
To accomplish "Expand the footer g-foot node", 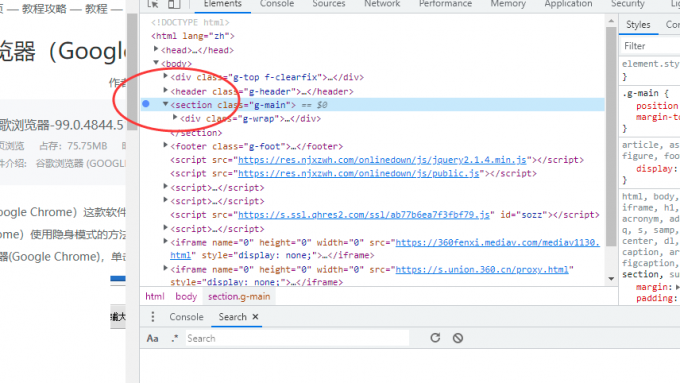I will point(165,145).
